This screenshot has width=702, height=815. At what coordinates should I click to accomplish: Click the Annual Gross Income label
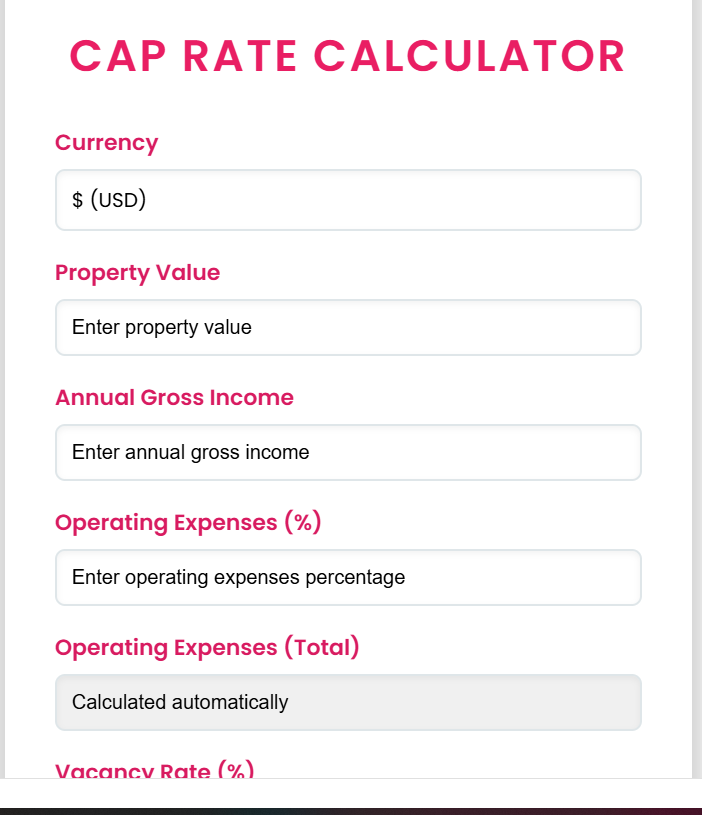174,397
